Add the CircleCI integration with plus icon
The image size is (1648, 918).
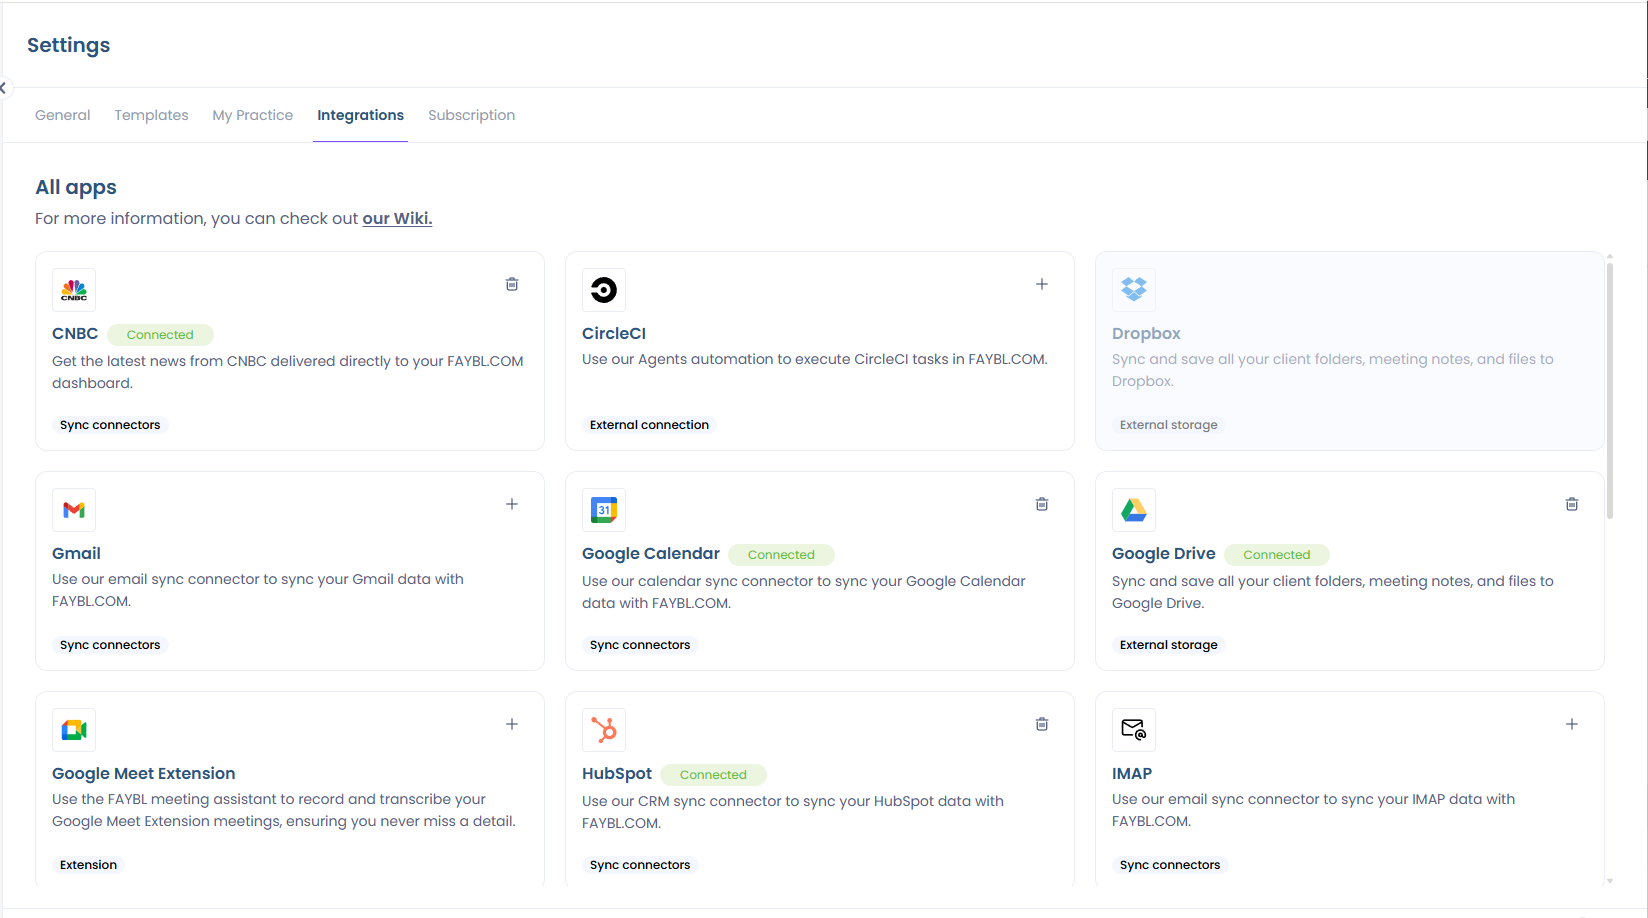pyautogui.click(x=1041, y=284)
